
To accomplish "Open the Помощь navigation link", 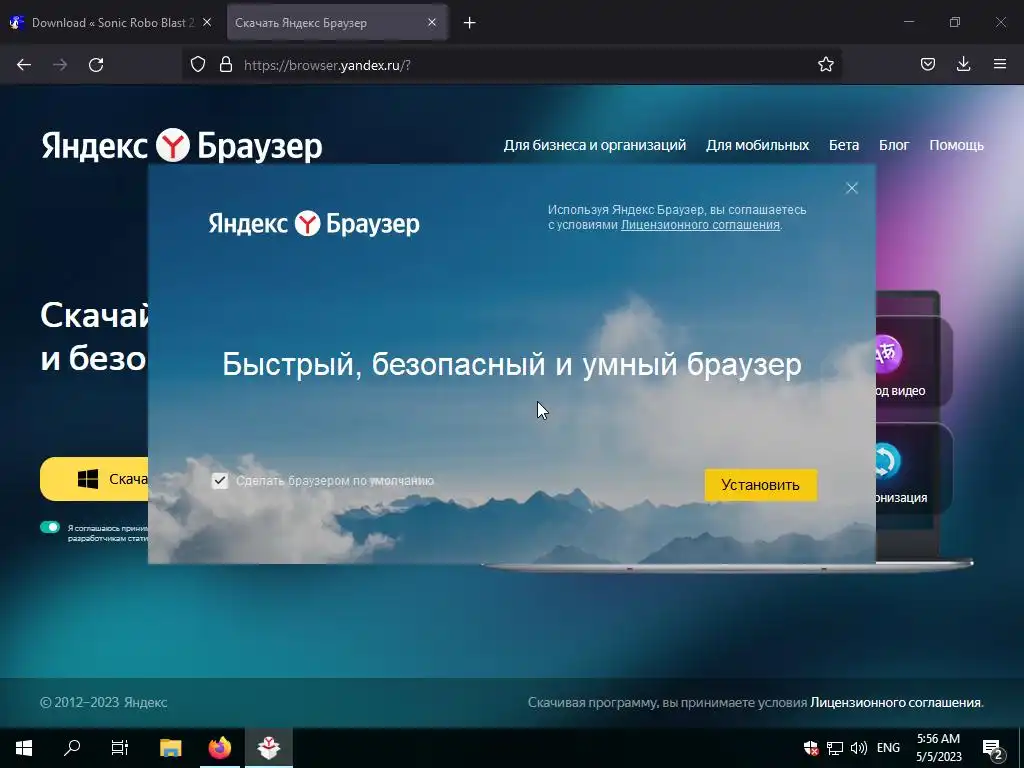I will pos(956,145).
